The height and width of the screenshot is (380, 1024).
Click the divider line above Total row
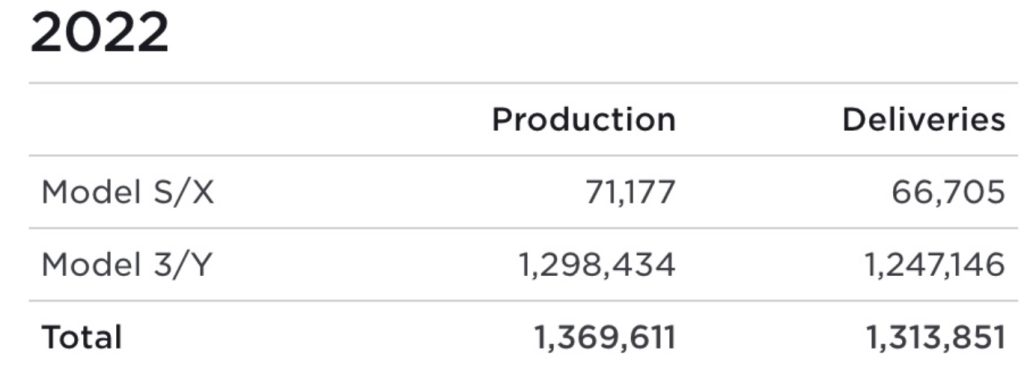[x=523, y=301]
